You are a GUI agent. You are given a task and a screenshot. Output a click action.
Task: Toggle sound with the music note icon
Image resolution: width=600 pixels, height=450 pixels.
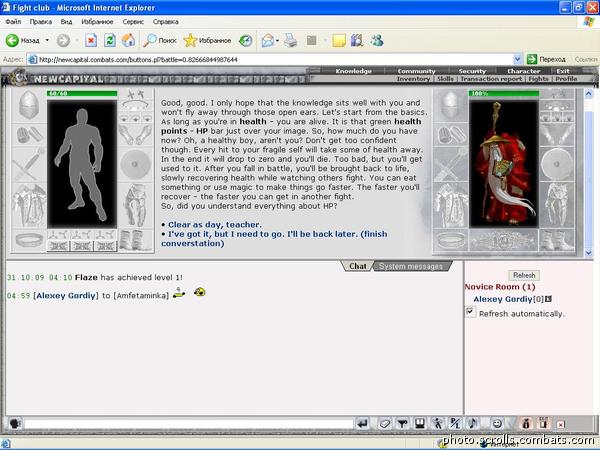point(473,423)
